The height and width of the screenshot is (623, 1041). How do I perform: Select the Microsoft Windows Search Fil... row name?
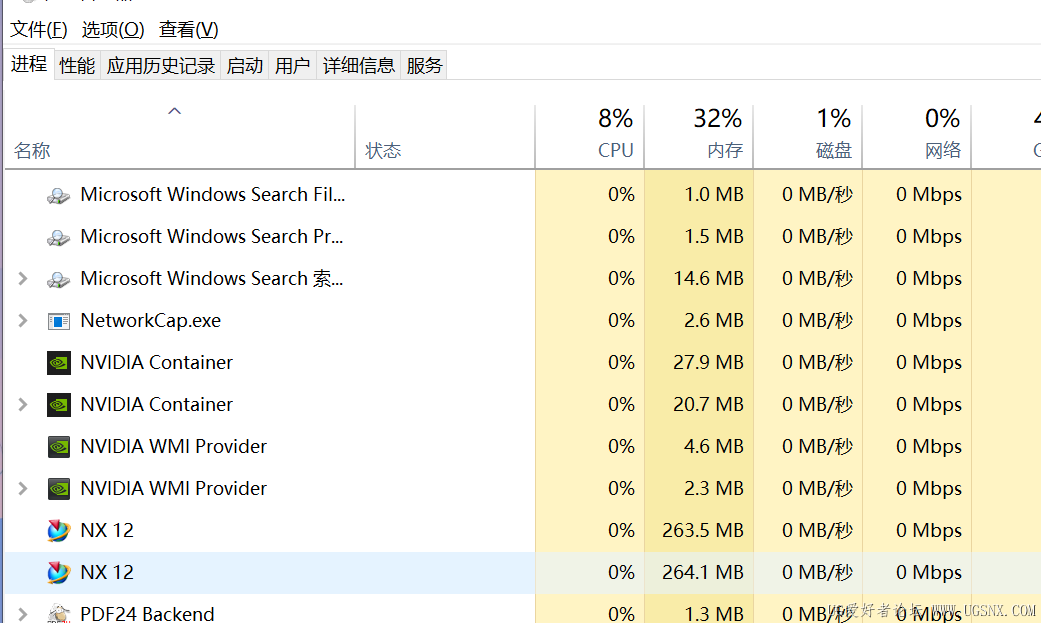212,195
